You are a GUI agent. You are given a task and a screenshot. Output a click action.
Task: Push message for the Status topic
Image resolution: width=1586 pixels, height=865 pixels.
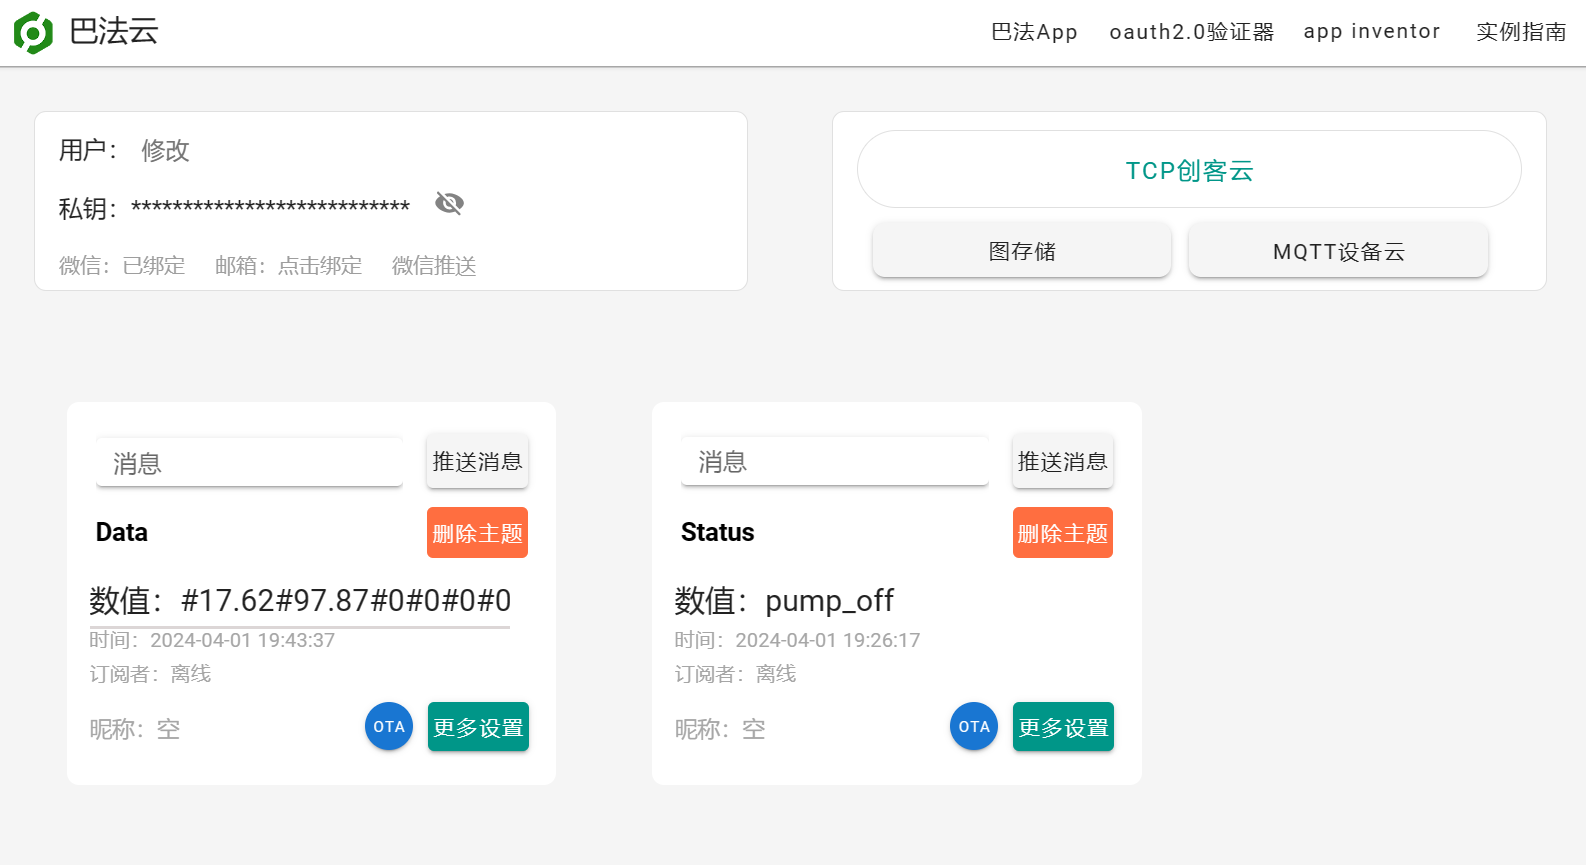click(x=1062, y=461)
